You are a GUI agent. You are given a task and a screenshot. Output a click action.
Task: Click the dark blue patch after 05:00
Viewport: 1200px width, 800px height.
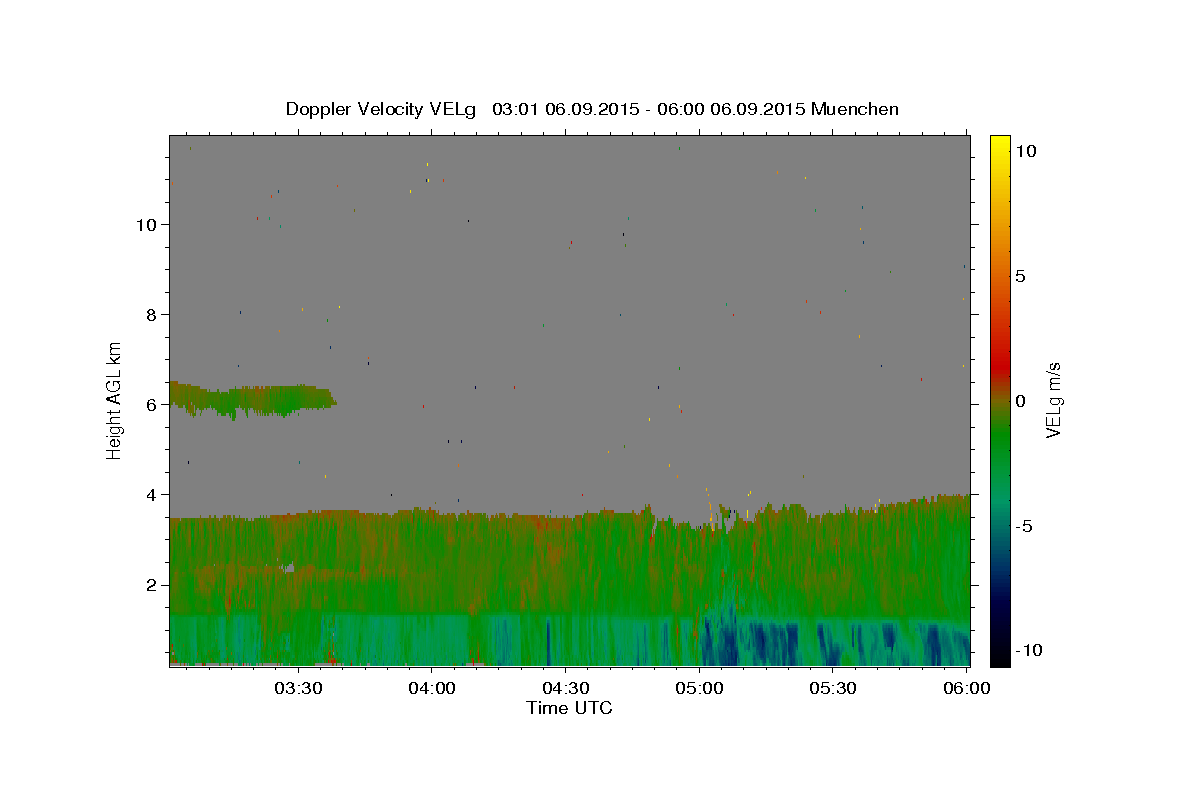point(750,643)
